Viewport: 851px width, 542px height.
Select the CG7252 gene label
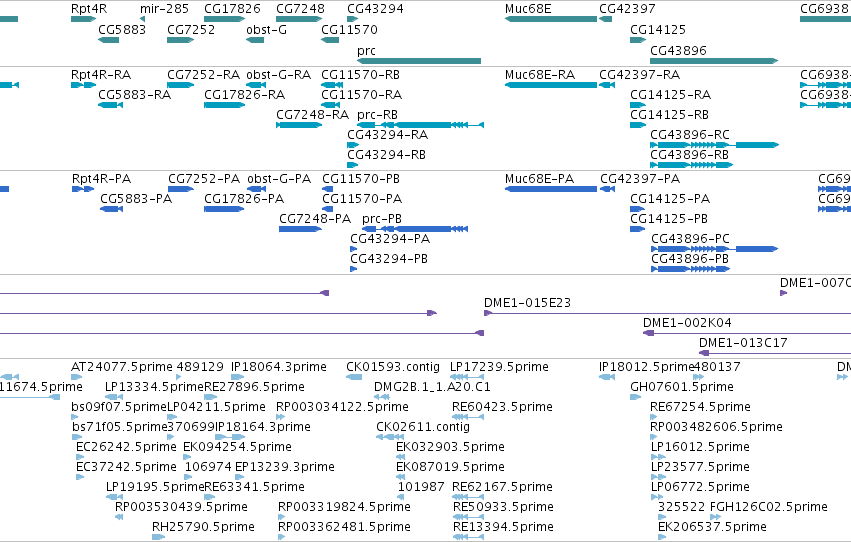click(x=191, y=29)
